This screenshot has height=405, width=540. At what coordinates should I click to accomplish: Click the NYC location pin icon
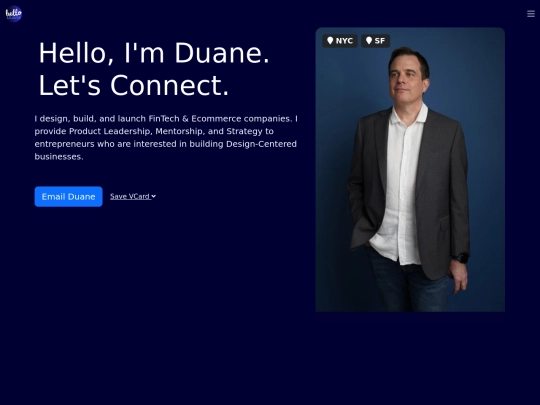coord(330,41)
